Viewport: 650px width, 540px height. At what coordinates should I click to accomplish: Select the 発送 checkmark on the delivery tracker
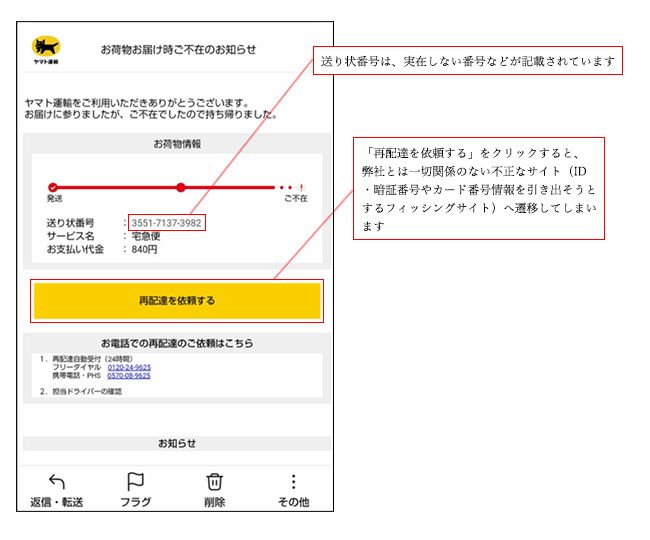[53, 187]
